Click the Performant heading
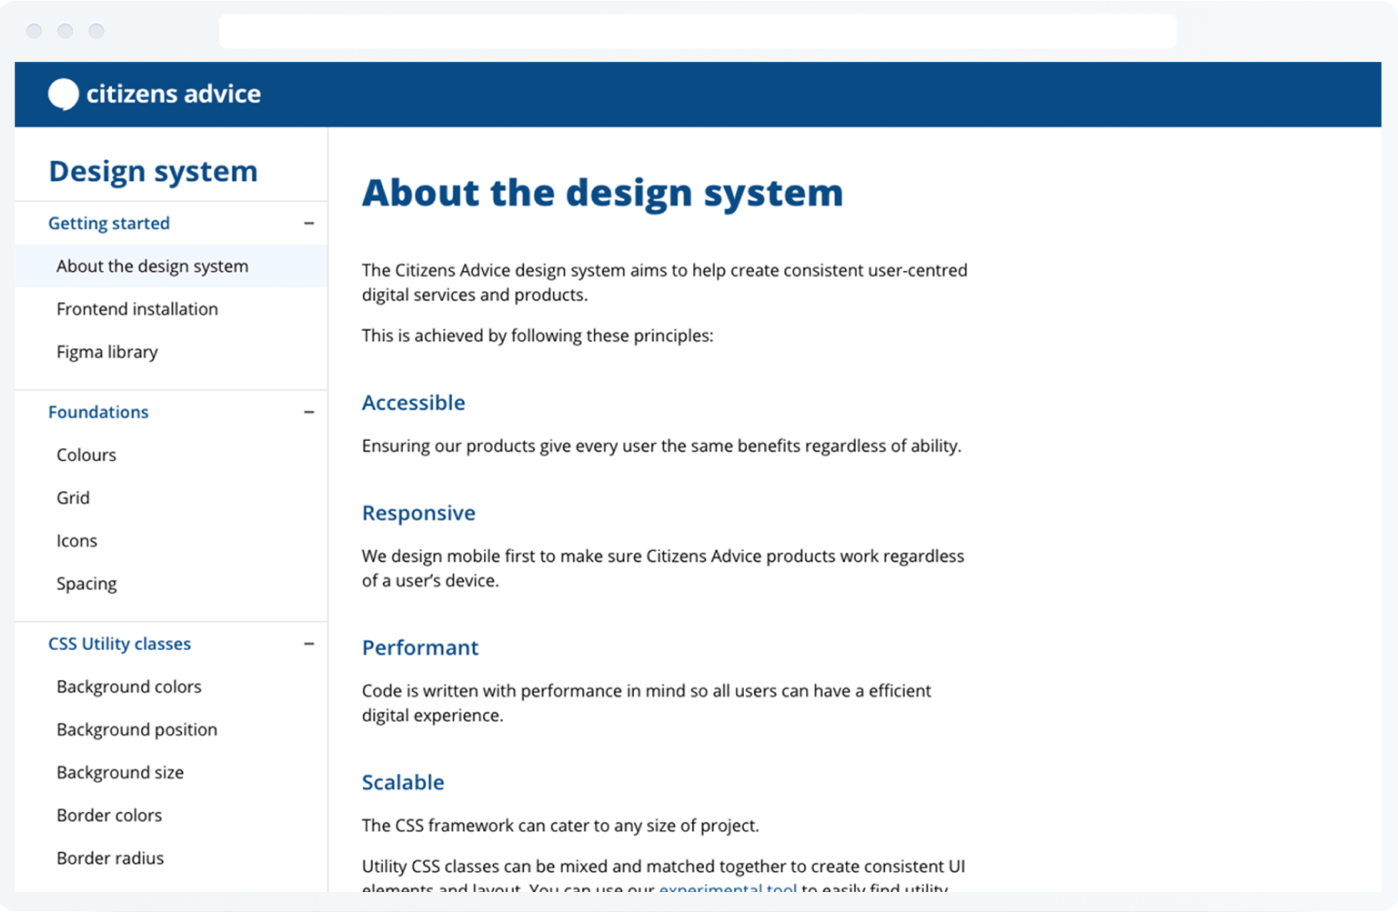 click(420, 648)
